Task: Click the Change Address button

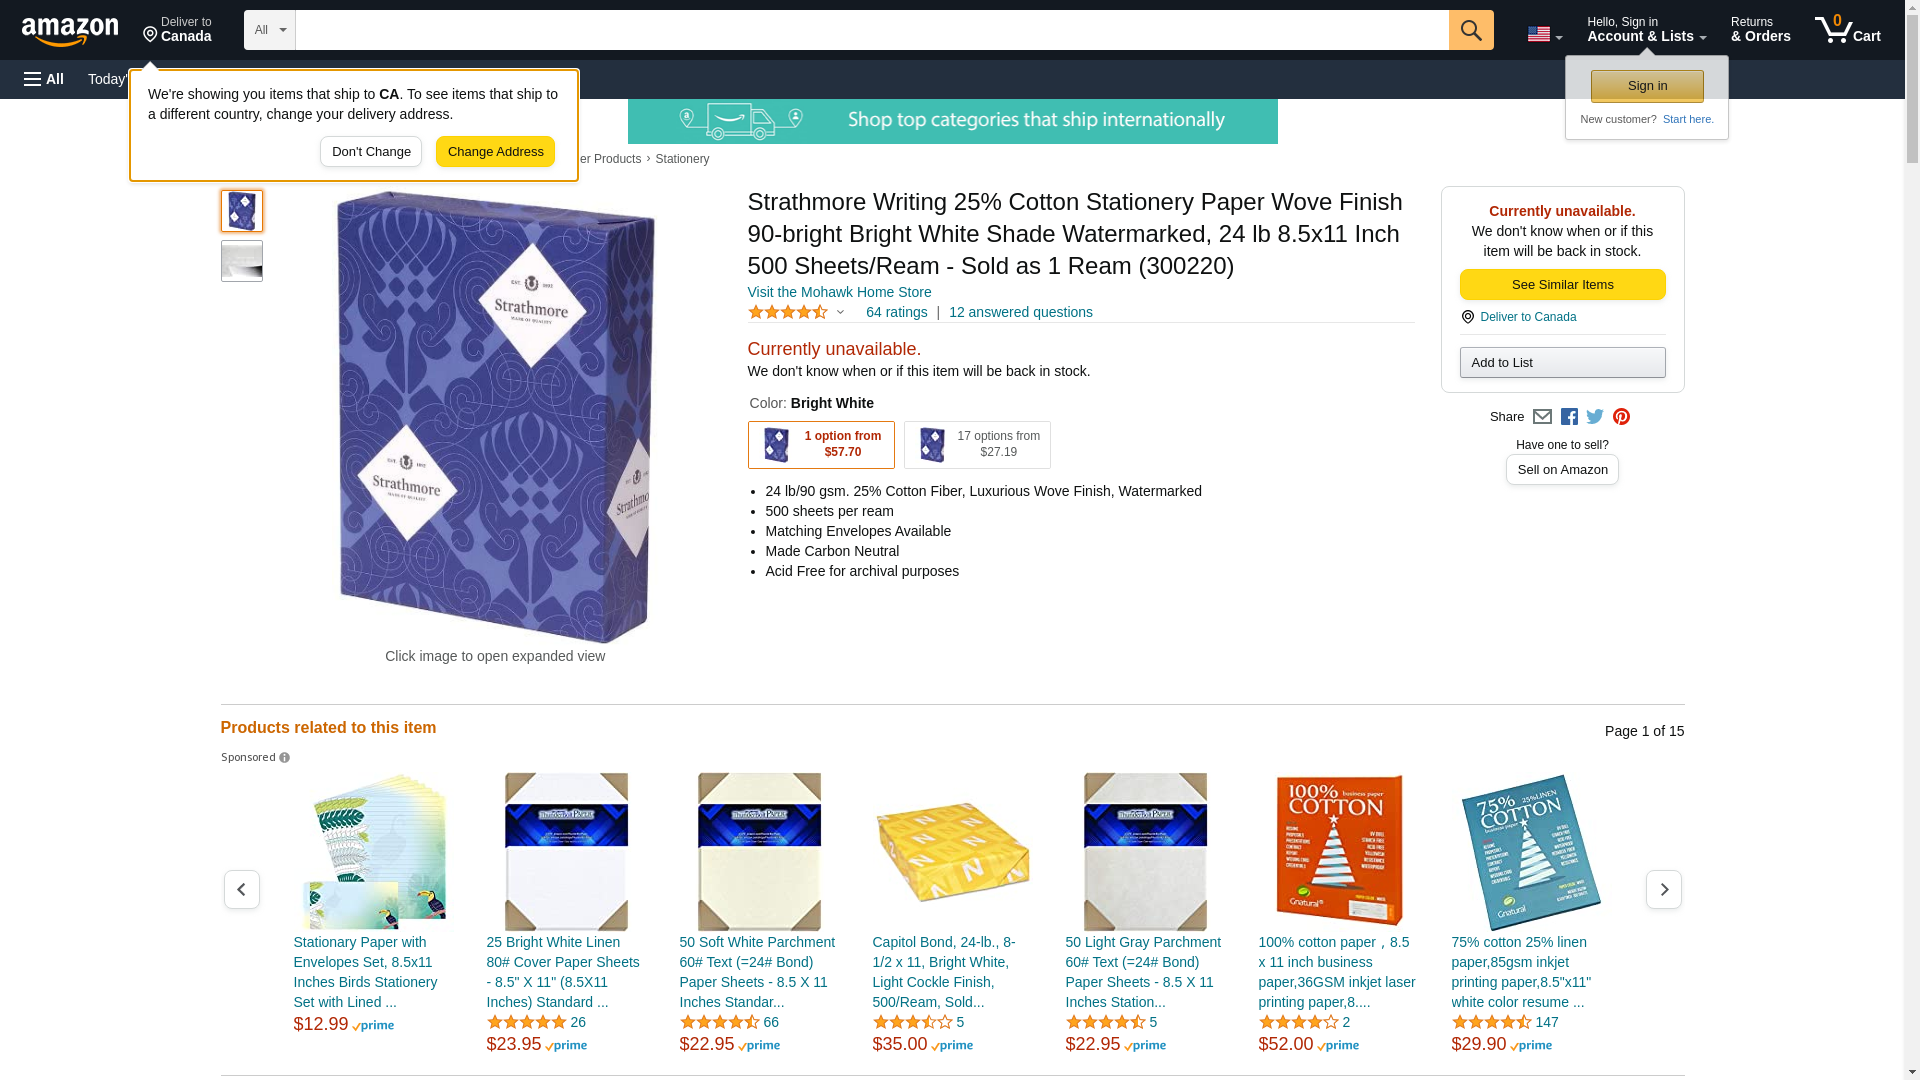Action: click(495, 152)
